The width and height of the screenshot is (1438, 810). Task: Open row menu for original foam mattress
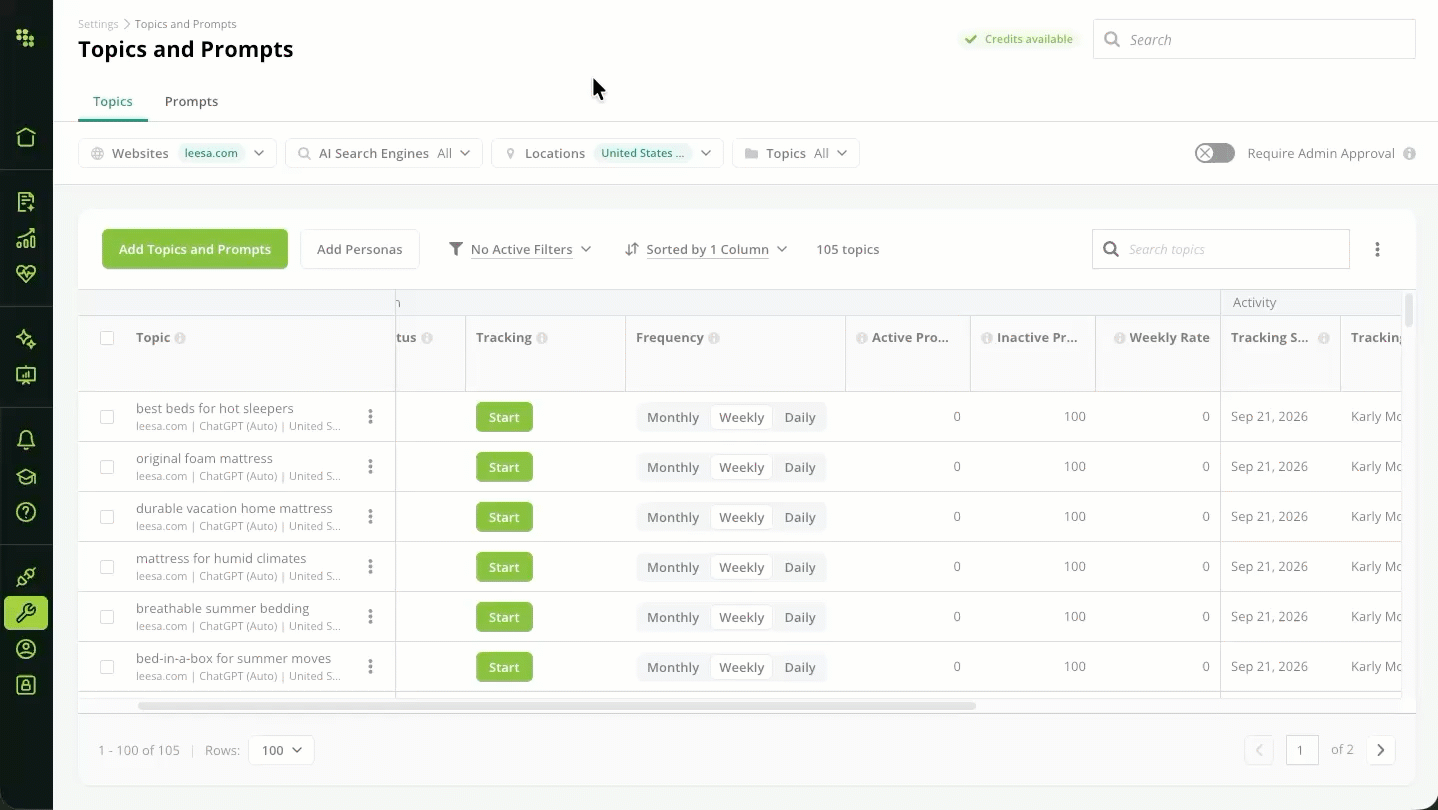coord(370,467)
